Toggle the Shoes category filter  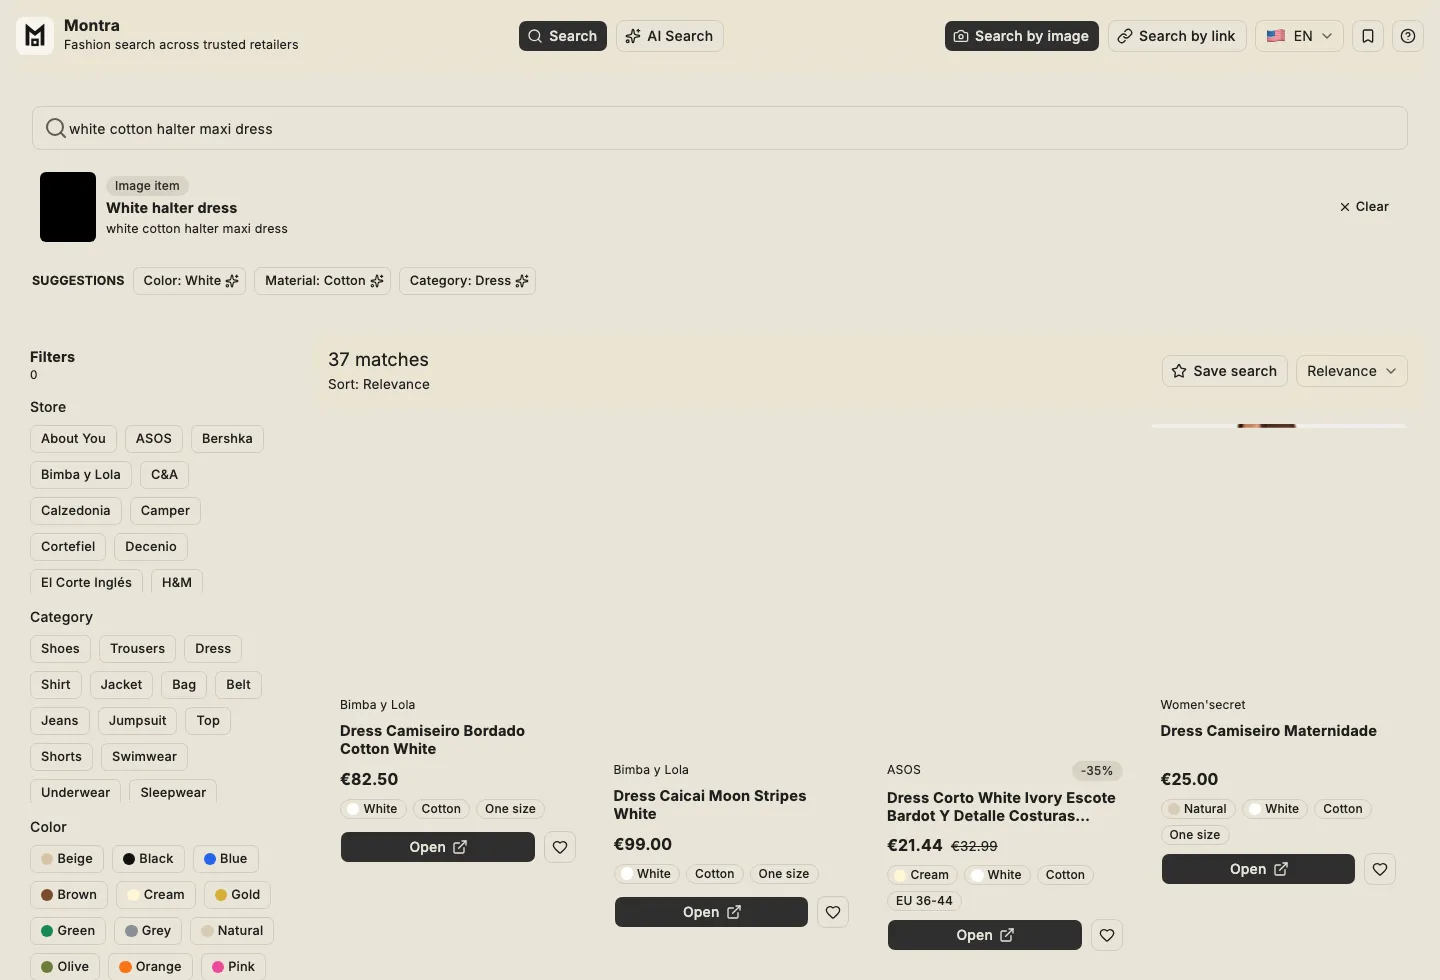click(x=60, y=649)
